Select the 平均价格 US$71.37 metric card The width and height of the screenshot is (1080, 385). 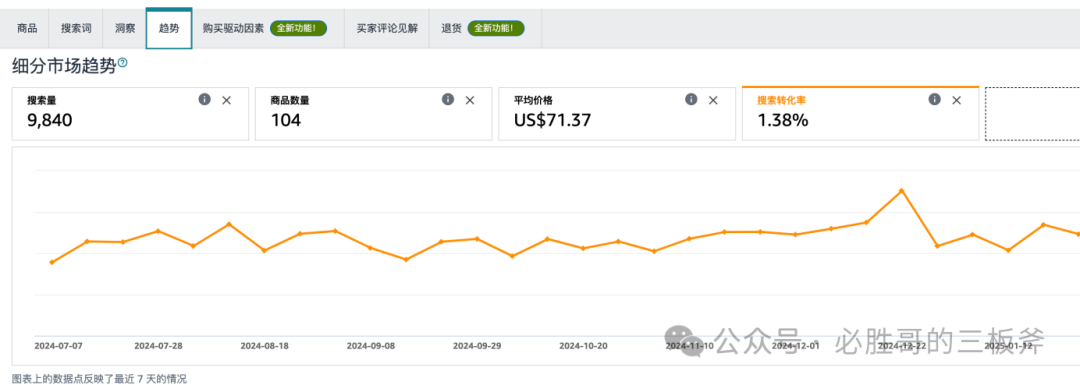[617, 114]
